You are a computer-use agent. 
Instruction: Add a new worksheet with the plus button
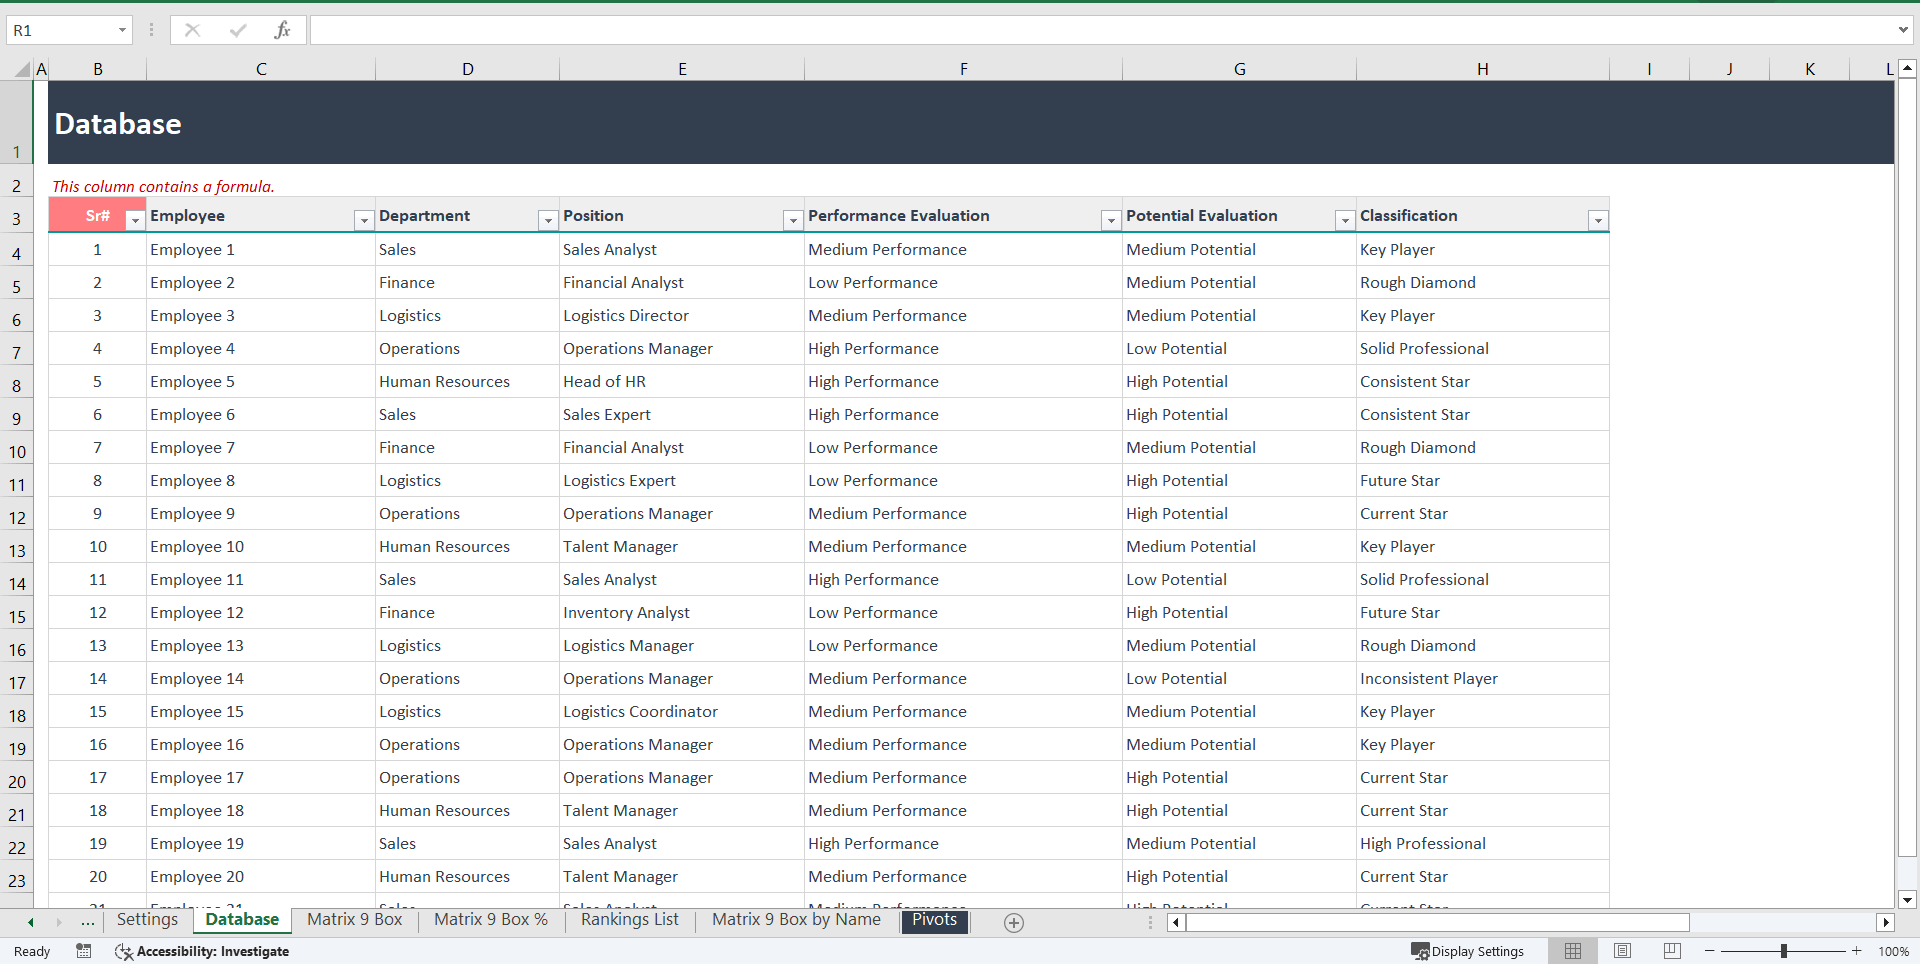(1013, 923)
